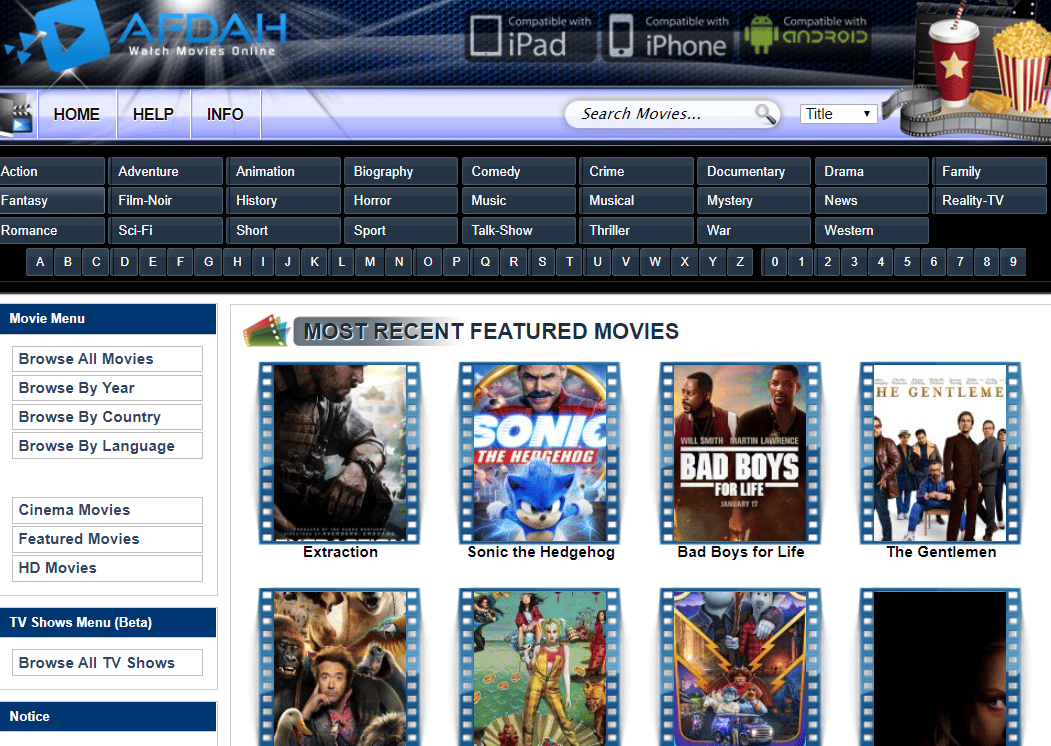Open the Harley Quinn movie poster

(540, 668)
